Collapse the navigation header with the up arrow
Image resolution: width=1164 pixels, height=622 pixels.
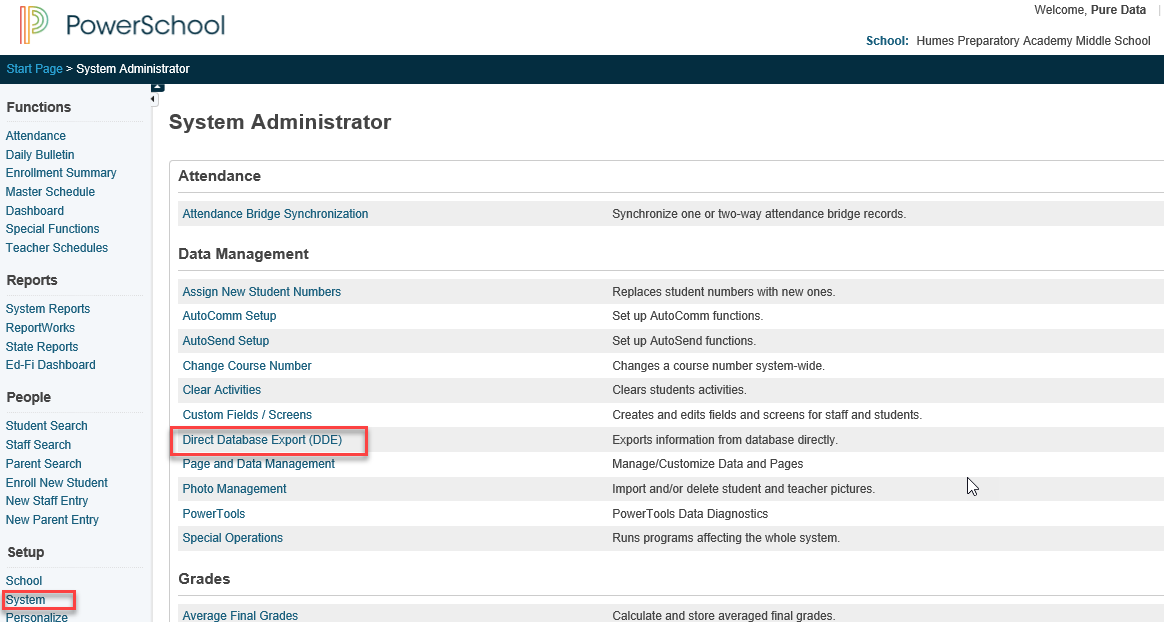tap(156, 86)
